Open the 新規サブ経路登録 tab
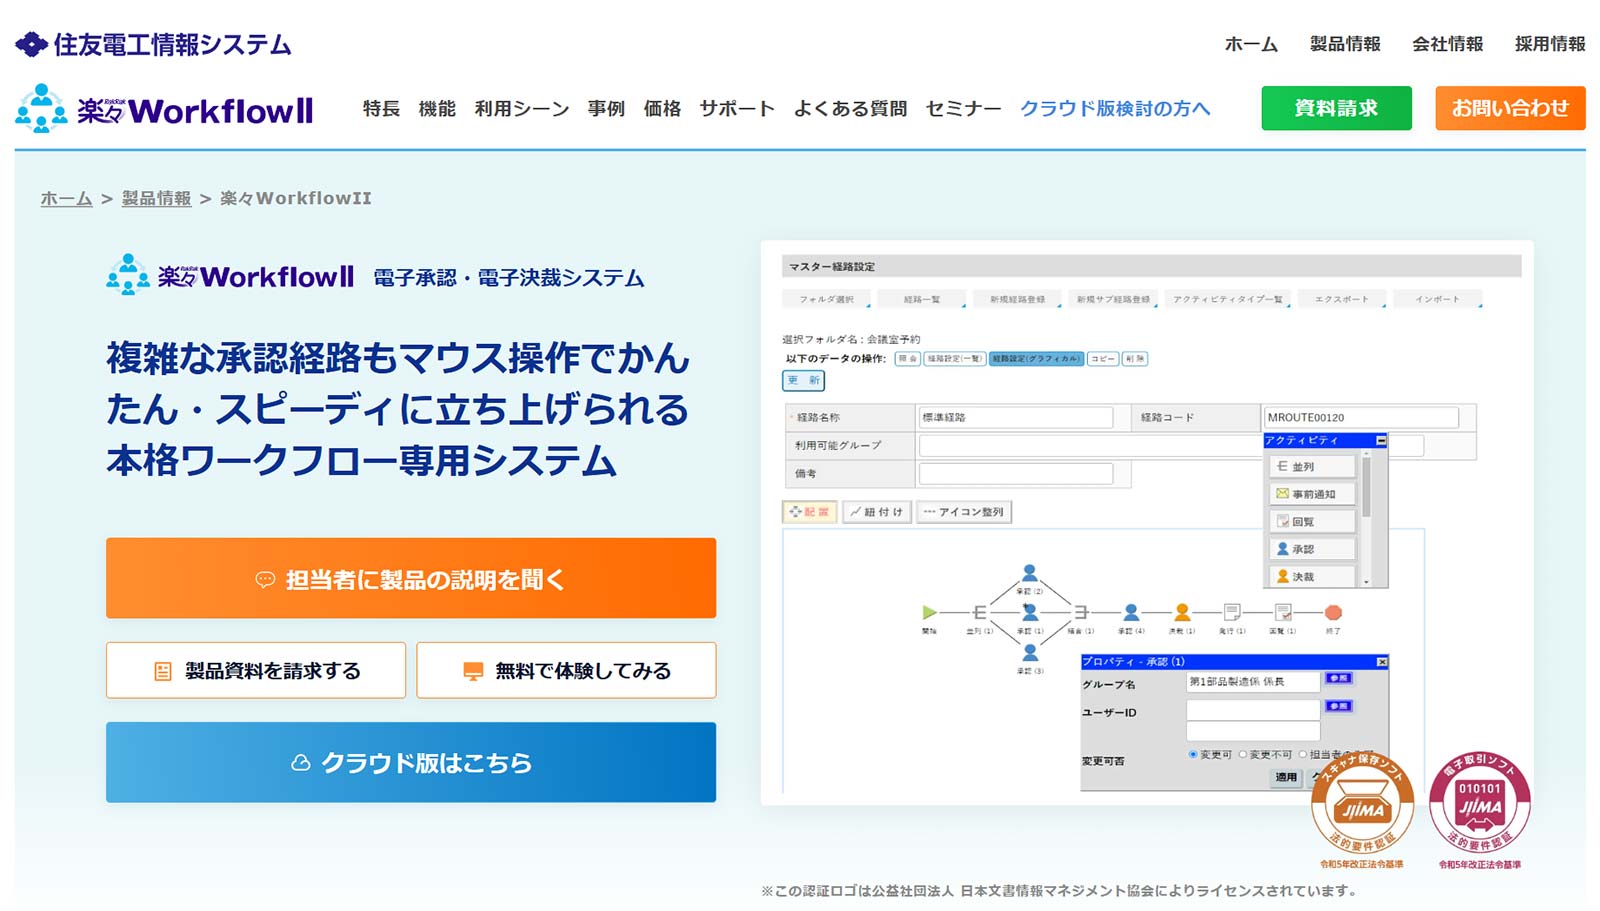1600x911 pixels. [1112, 299]
